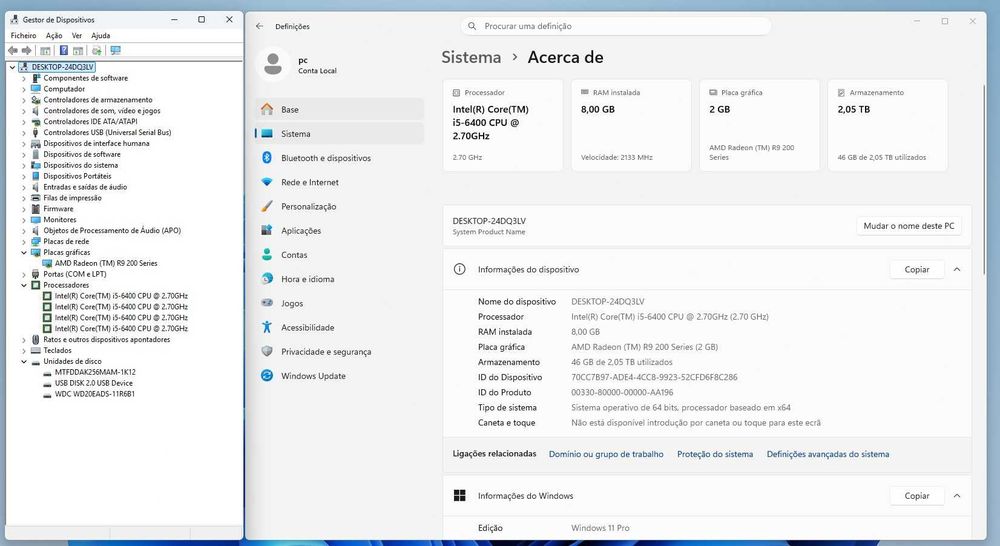Select the WDC WD20EADS-11R6B1 disk drive
1000x546 pixels.
[94, 394]
